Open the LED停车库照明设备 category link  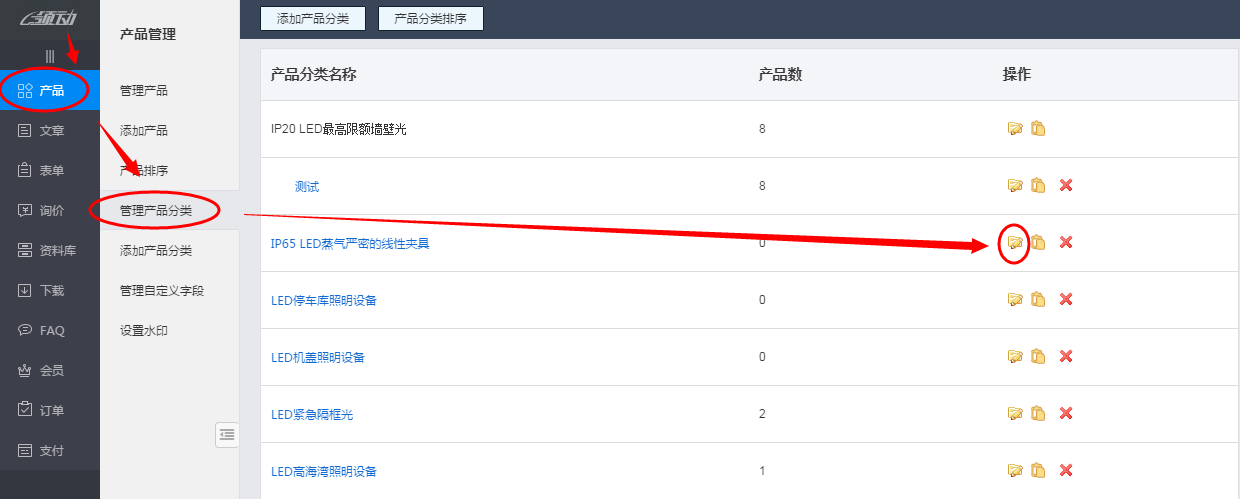pos(324,300)
